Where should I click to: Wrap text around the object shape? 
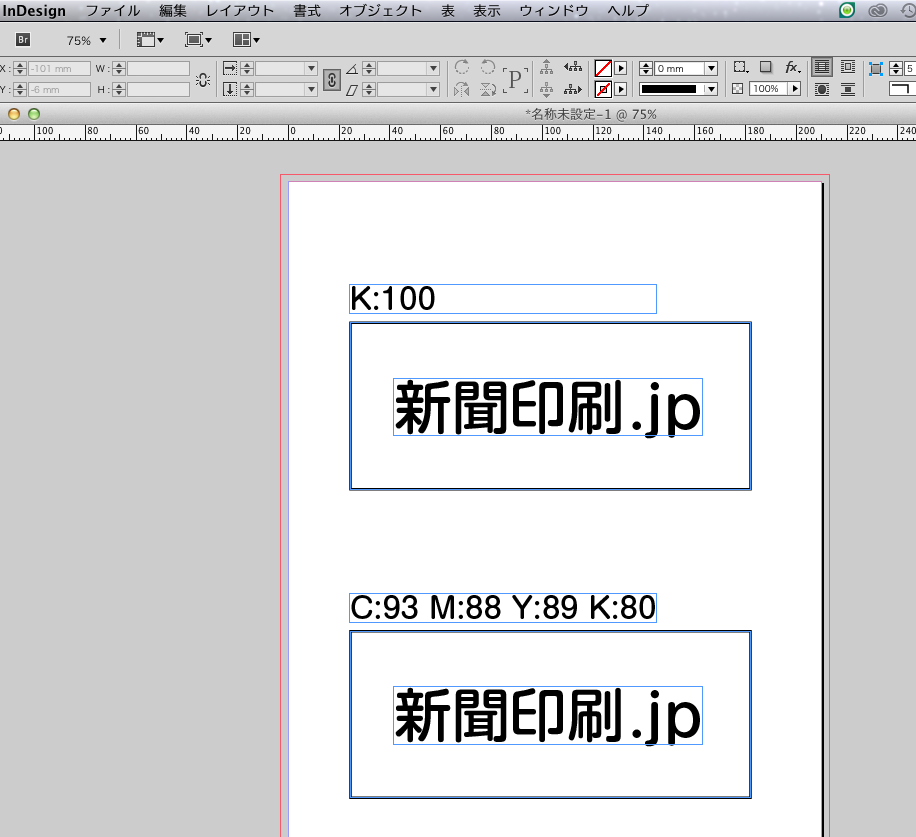822,89
